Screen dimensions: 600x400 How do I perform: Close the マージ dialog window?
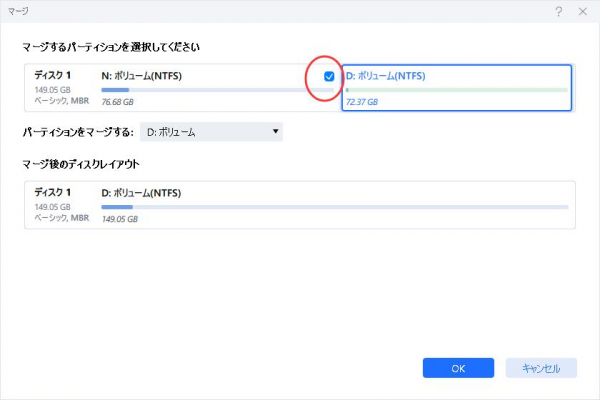pyautogui.click(x=582, y=10)
